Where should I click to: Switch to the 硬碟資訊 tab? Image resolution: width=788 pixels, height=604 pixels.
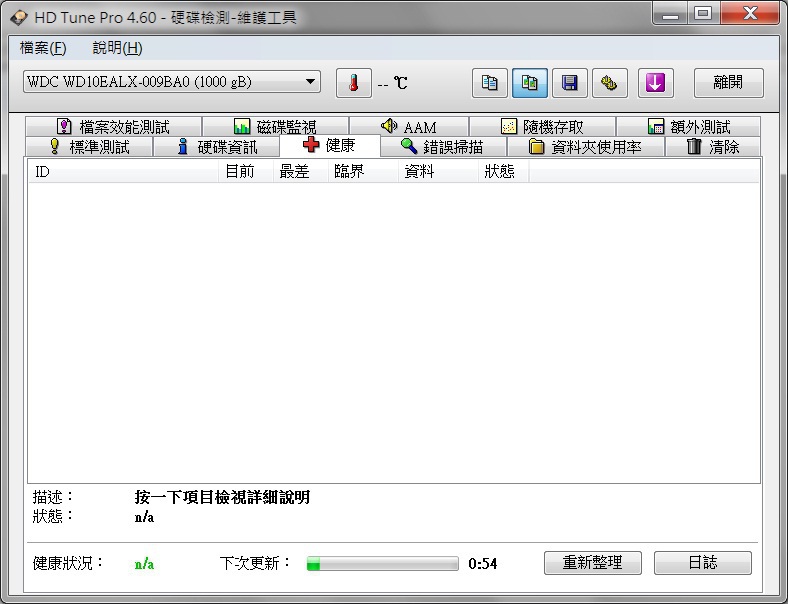[217, 147]
